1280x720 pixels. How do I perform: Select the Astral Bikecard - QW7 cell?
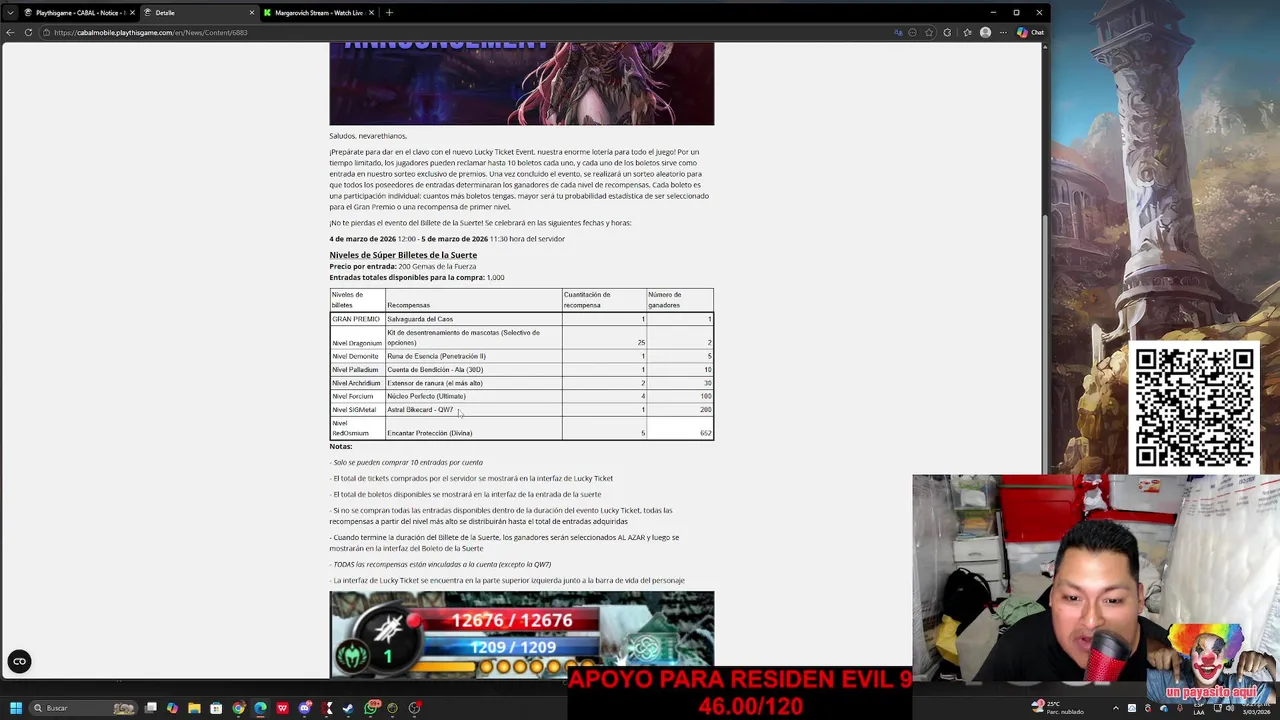473,409
